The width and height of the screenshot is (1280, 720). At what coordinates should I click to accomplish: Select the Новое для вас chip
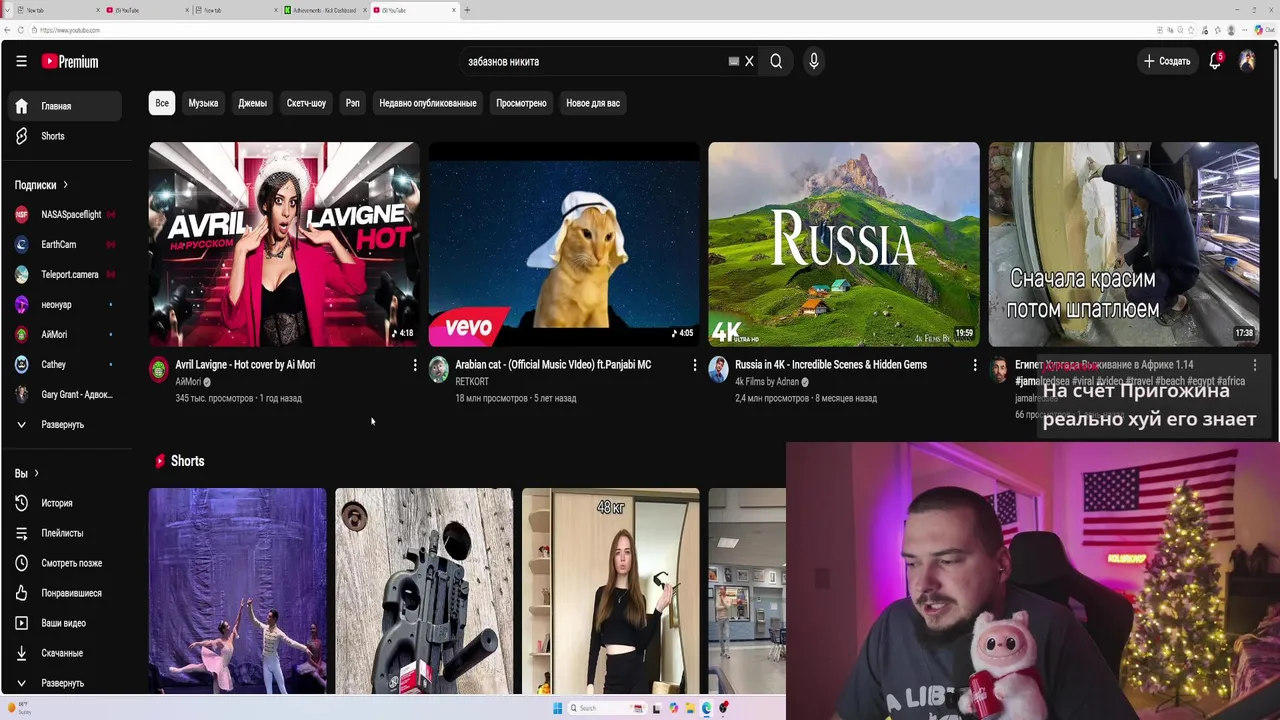tap(593, 103)
